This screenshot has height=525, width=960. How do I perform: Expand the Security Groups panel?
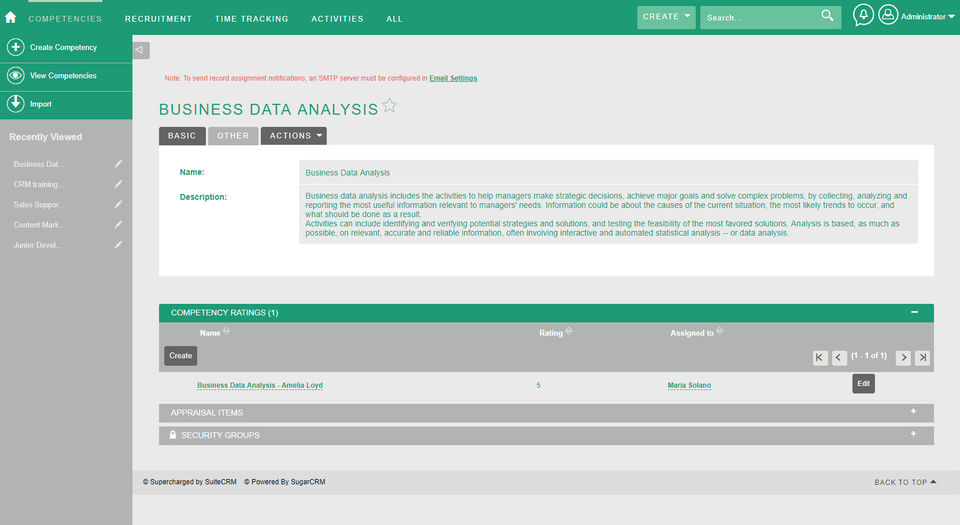(x=913, y=434)
